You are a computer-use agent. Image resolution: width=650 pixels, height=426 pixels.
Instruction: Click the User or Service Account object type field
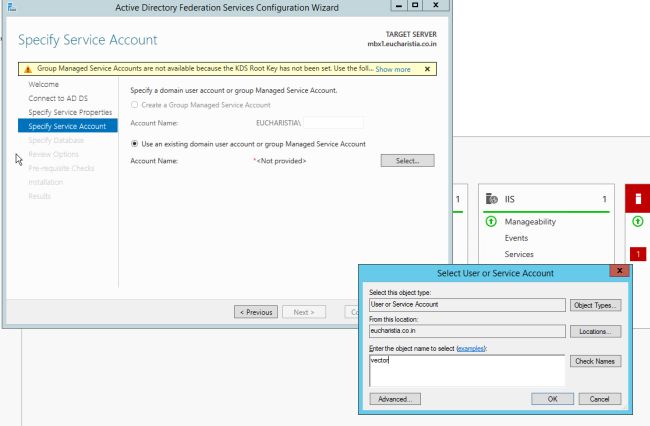(x=467, y=305)
